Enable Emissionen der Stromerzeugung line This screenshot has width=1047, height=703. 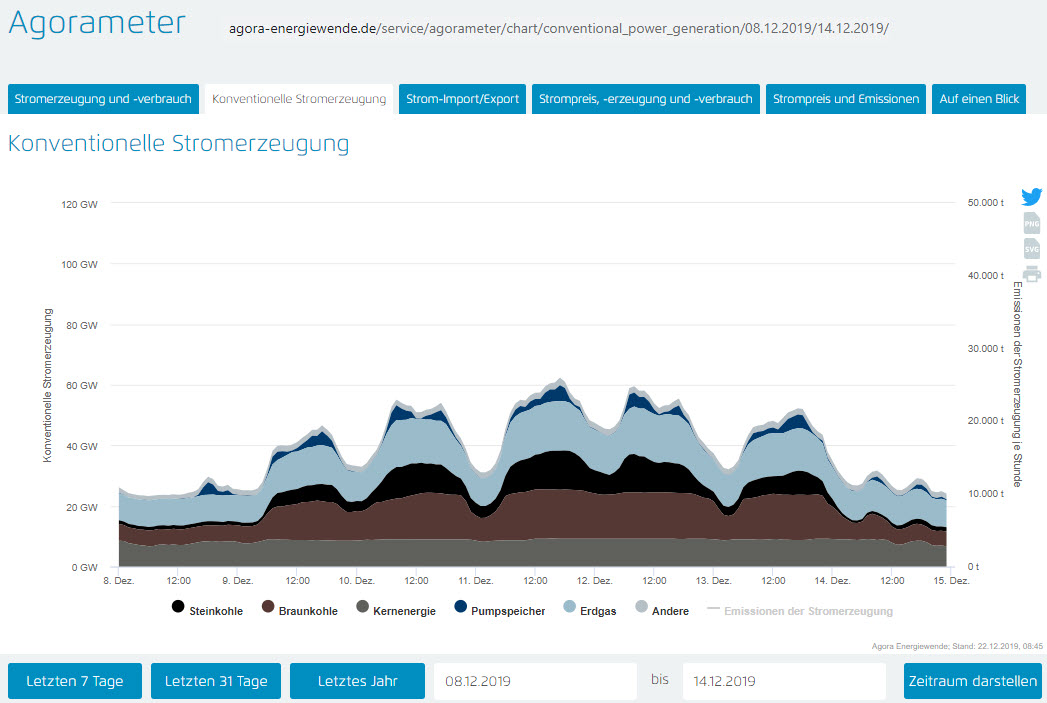click(800, 610)
